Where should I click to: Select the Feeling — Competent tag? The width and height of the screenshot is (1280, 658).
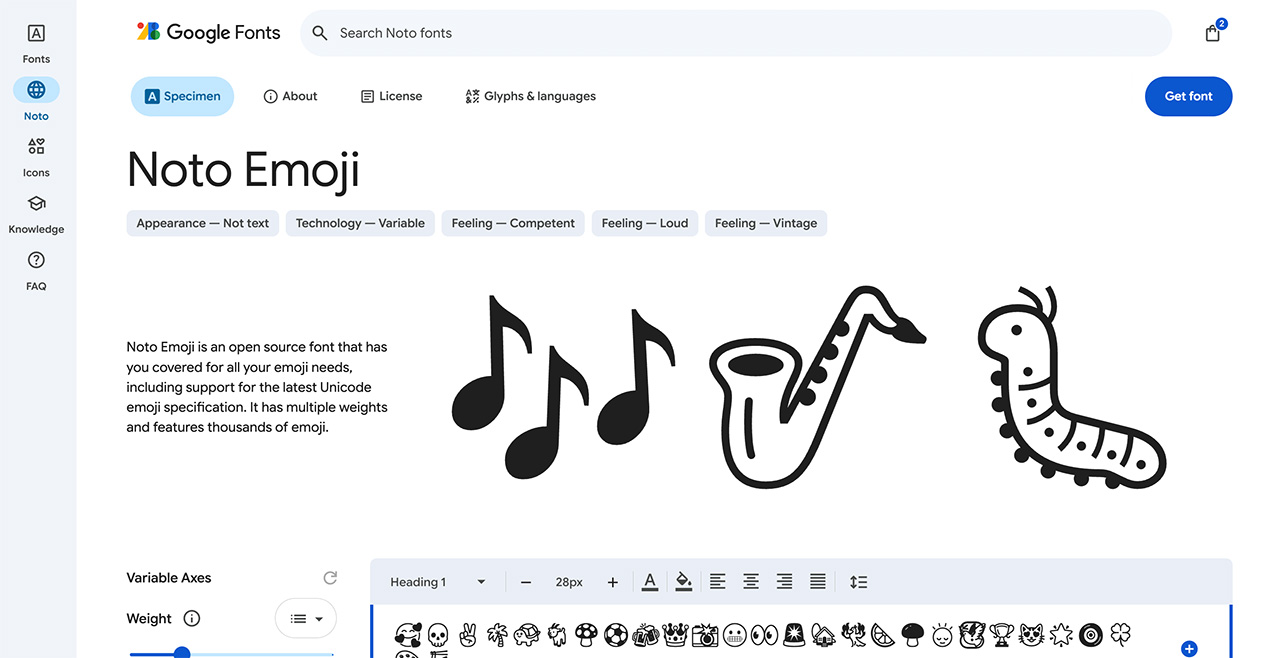tap(513, 223)
